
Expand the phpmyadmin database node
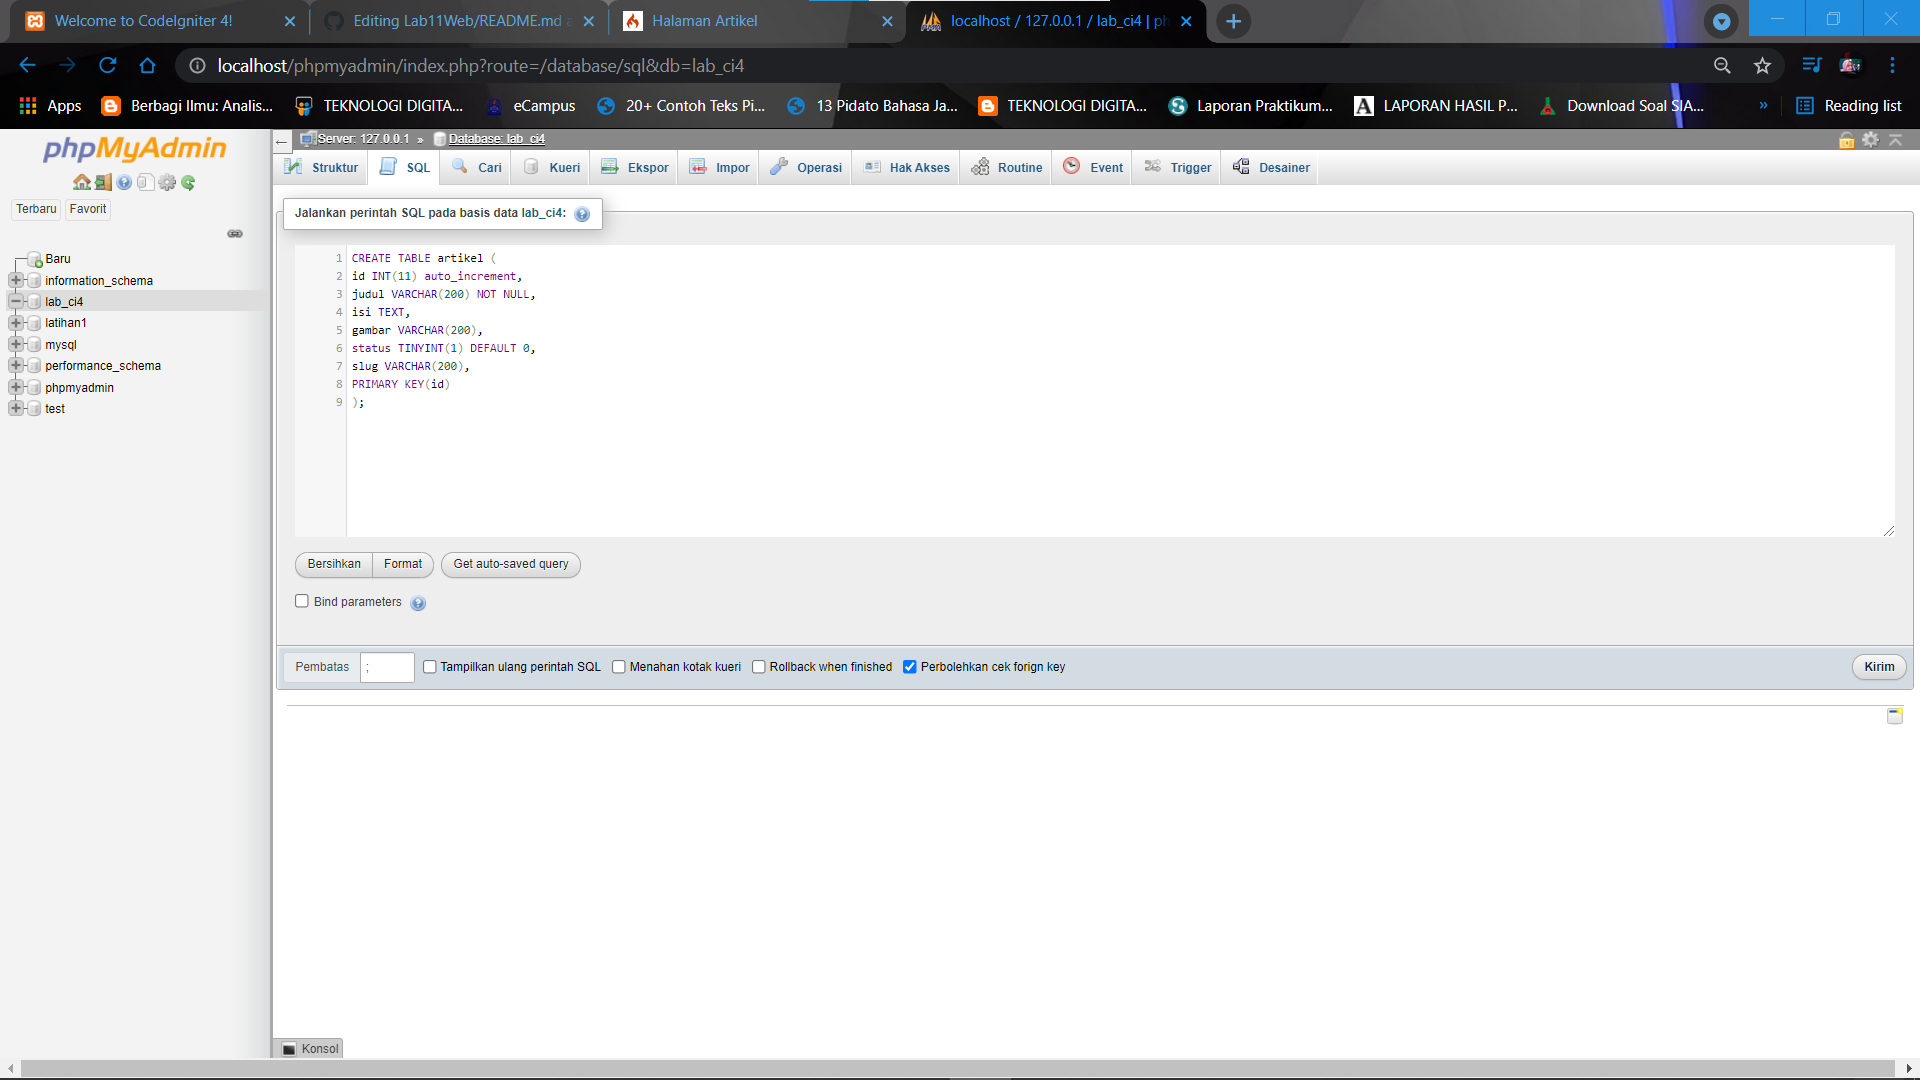point(17,387)
